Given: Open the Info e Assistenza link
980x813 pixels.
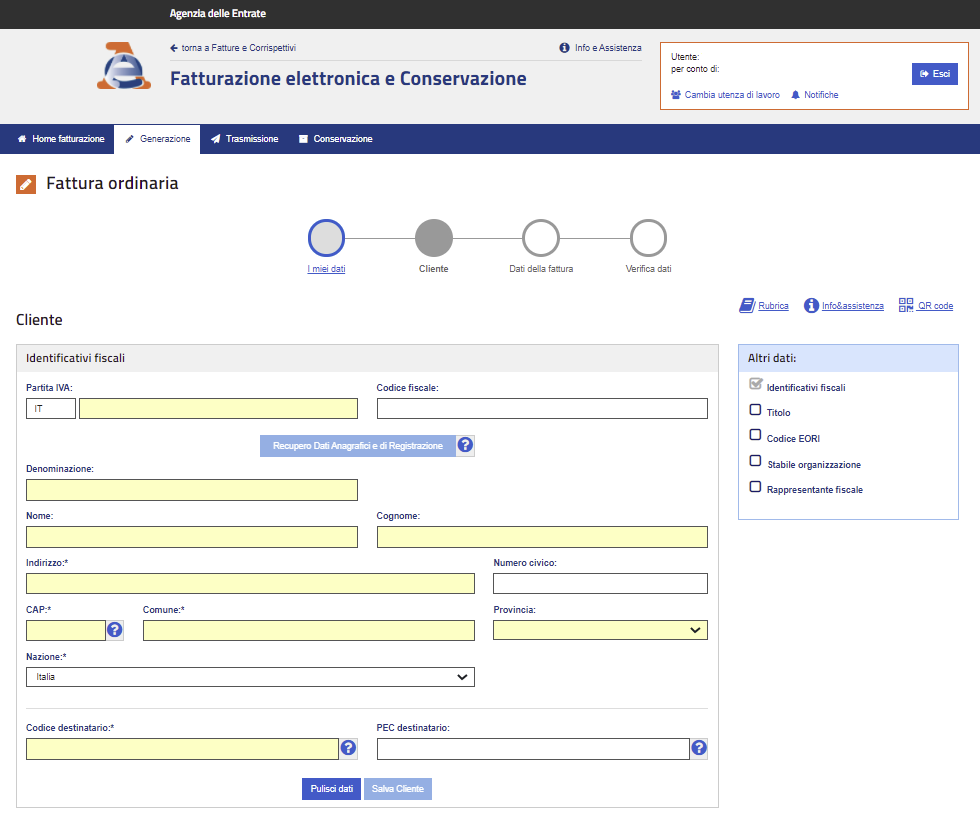Looking at the screenshot, I should point(608,48).
